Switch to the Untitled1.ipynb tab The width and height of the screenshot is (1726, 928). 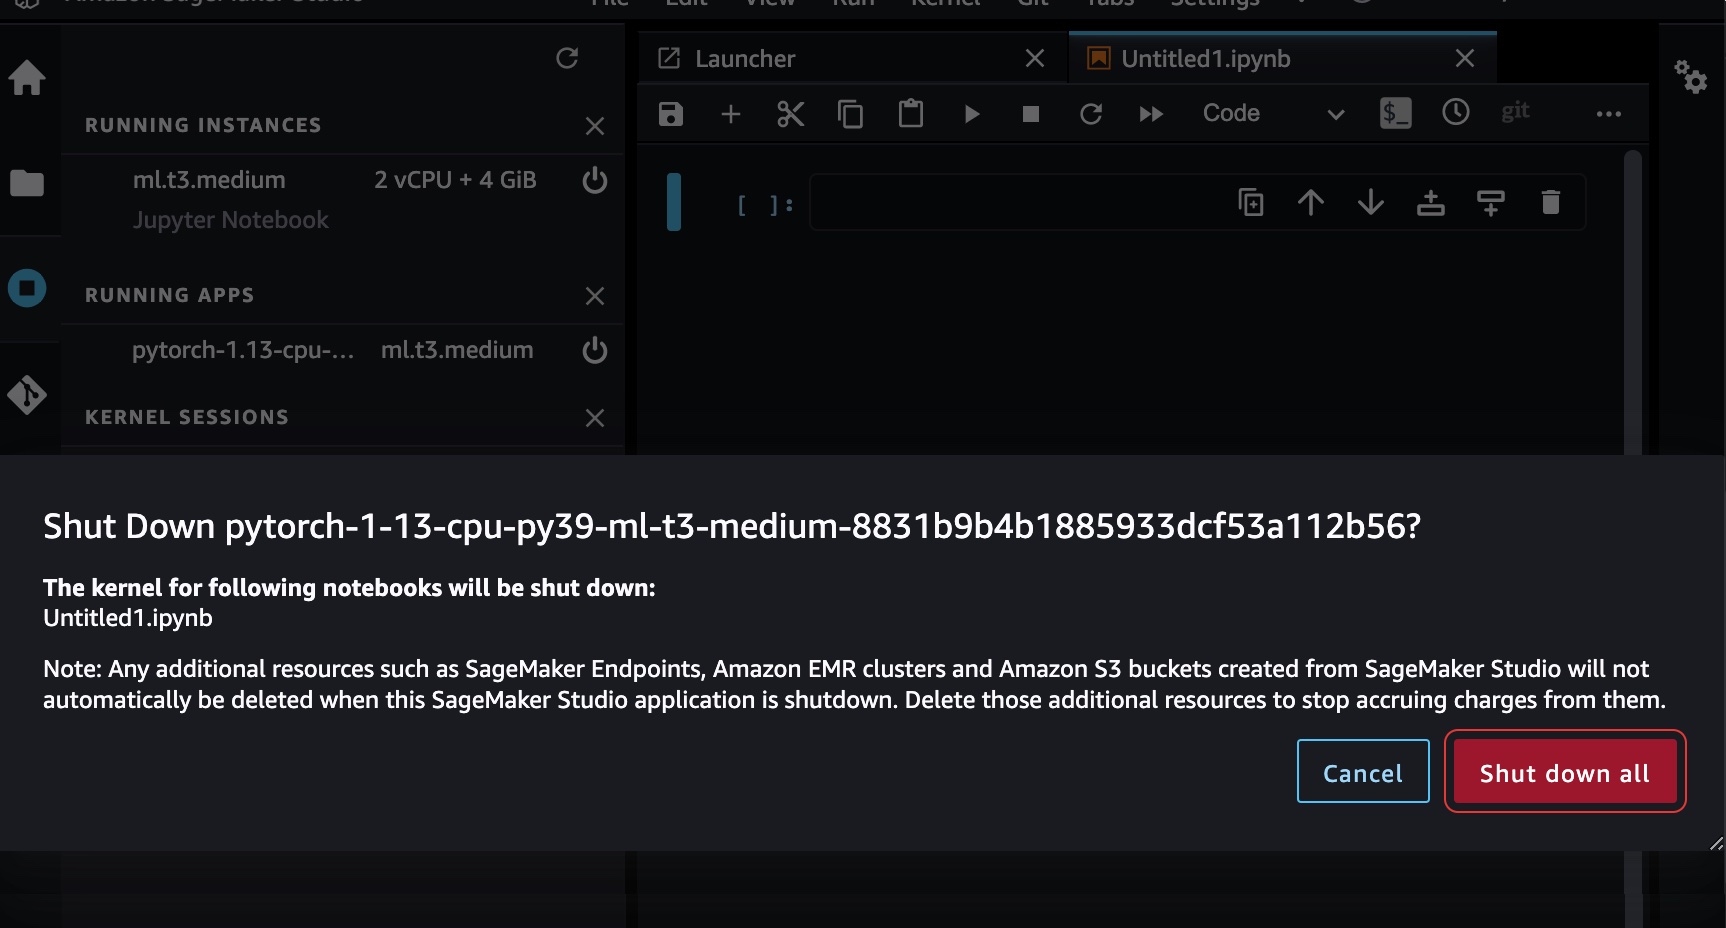[1283, 59]
